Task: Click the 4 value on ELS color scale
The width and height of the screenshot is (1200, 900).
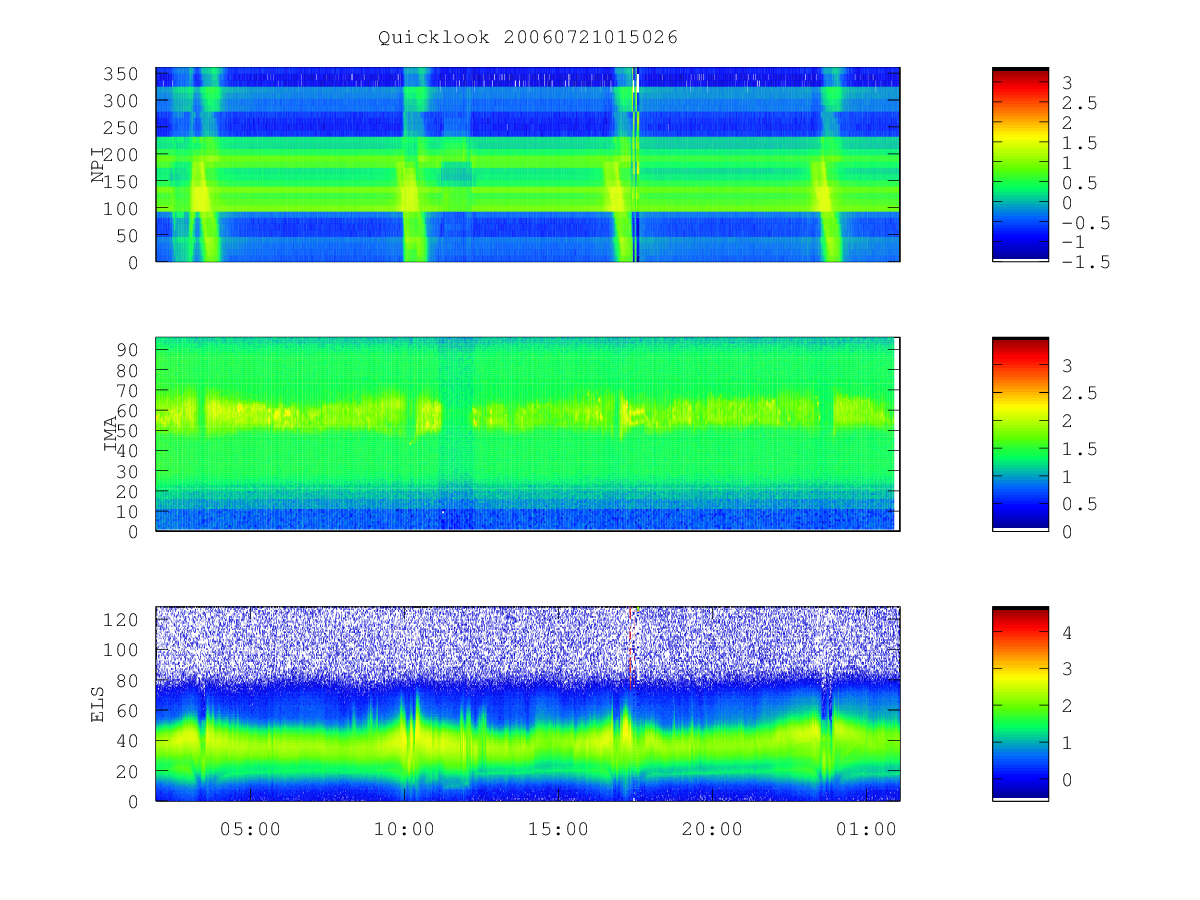Action: pyautogui.click(x=1067, y=632)
